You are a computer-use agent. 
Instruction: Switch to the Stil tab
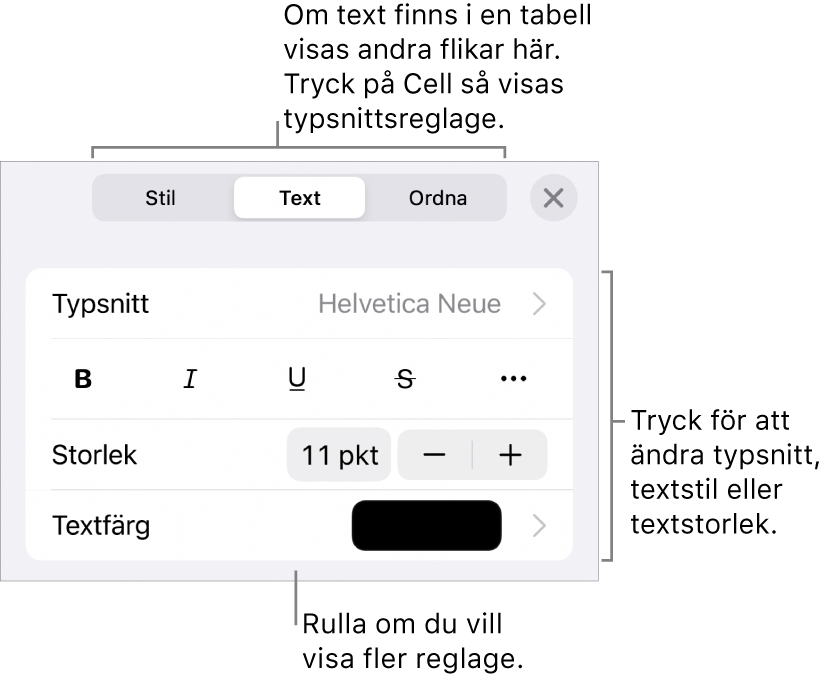tap(161, 198)
